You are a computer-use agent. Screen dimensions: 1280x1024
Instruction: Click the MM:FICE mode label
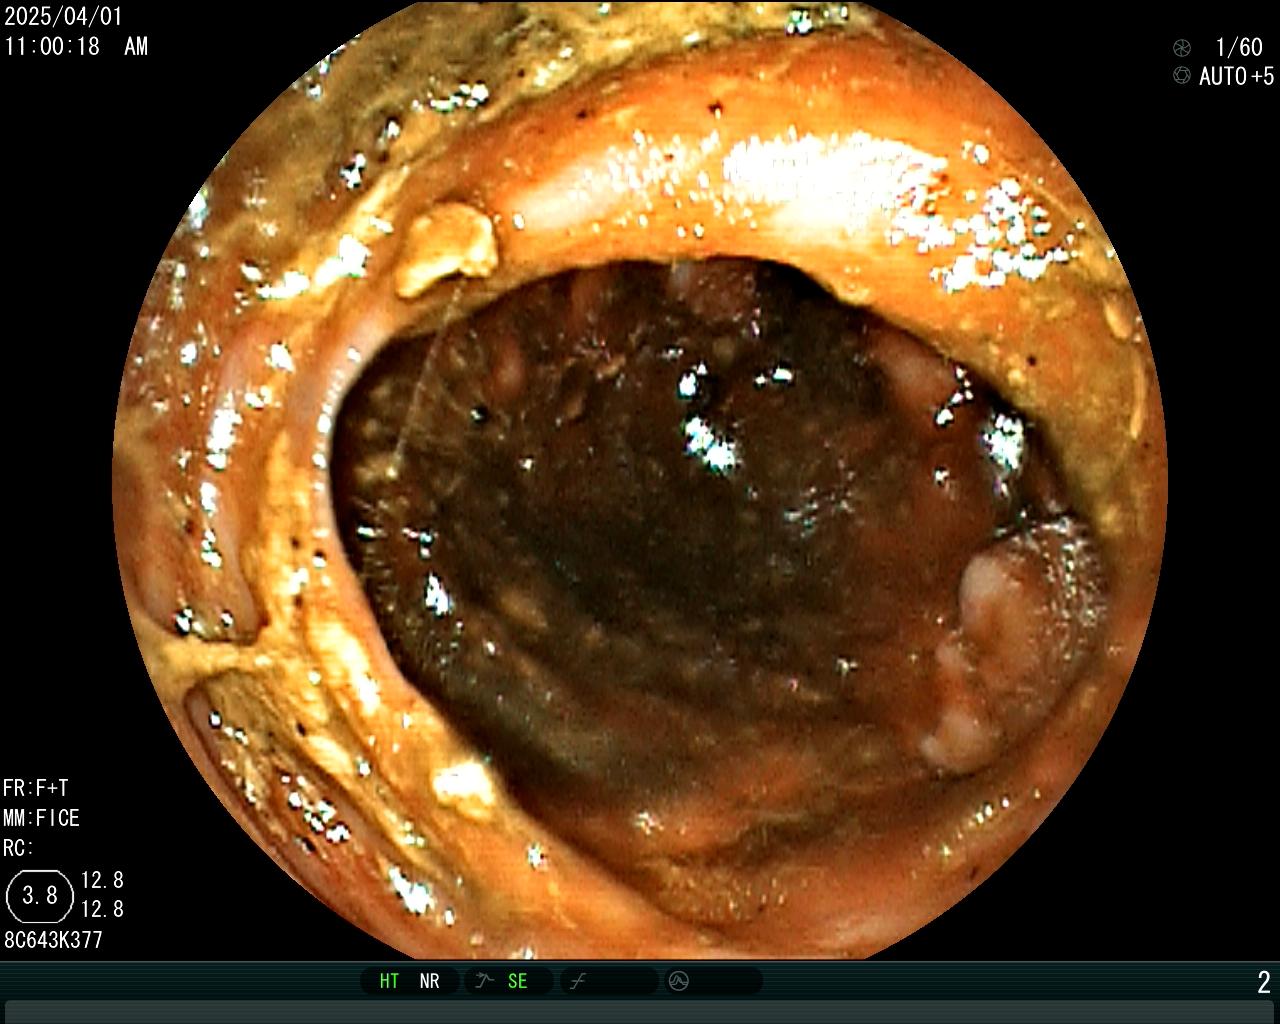tap(41, 818)
